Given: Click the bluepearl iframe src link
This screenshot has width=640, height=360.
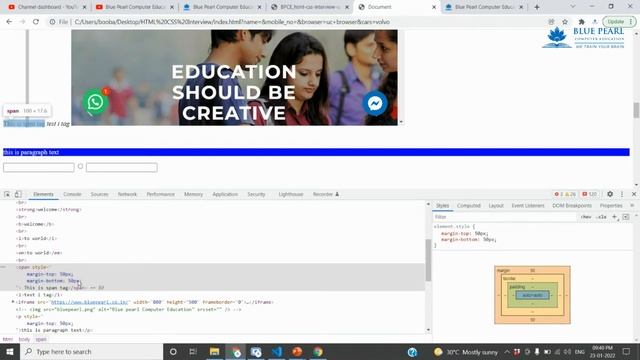Looking at the screenshot, I should click(90, 302).
